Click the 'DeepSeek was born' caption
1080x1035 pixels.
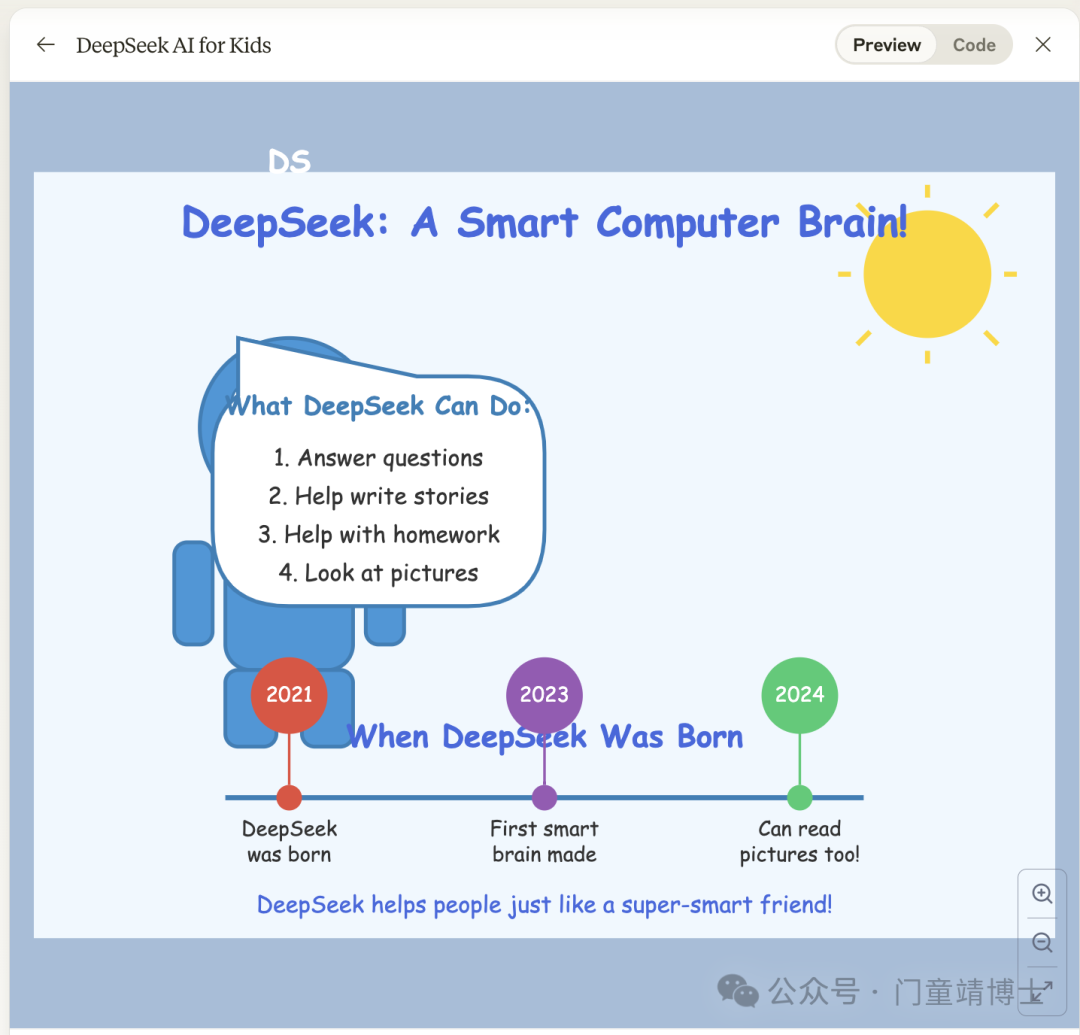coord(289,841)
